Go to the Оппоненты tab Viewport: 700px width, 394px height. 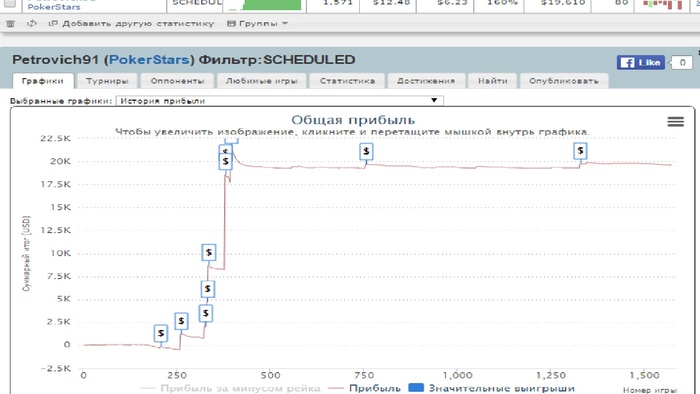[177, 81]
